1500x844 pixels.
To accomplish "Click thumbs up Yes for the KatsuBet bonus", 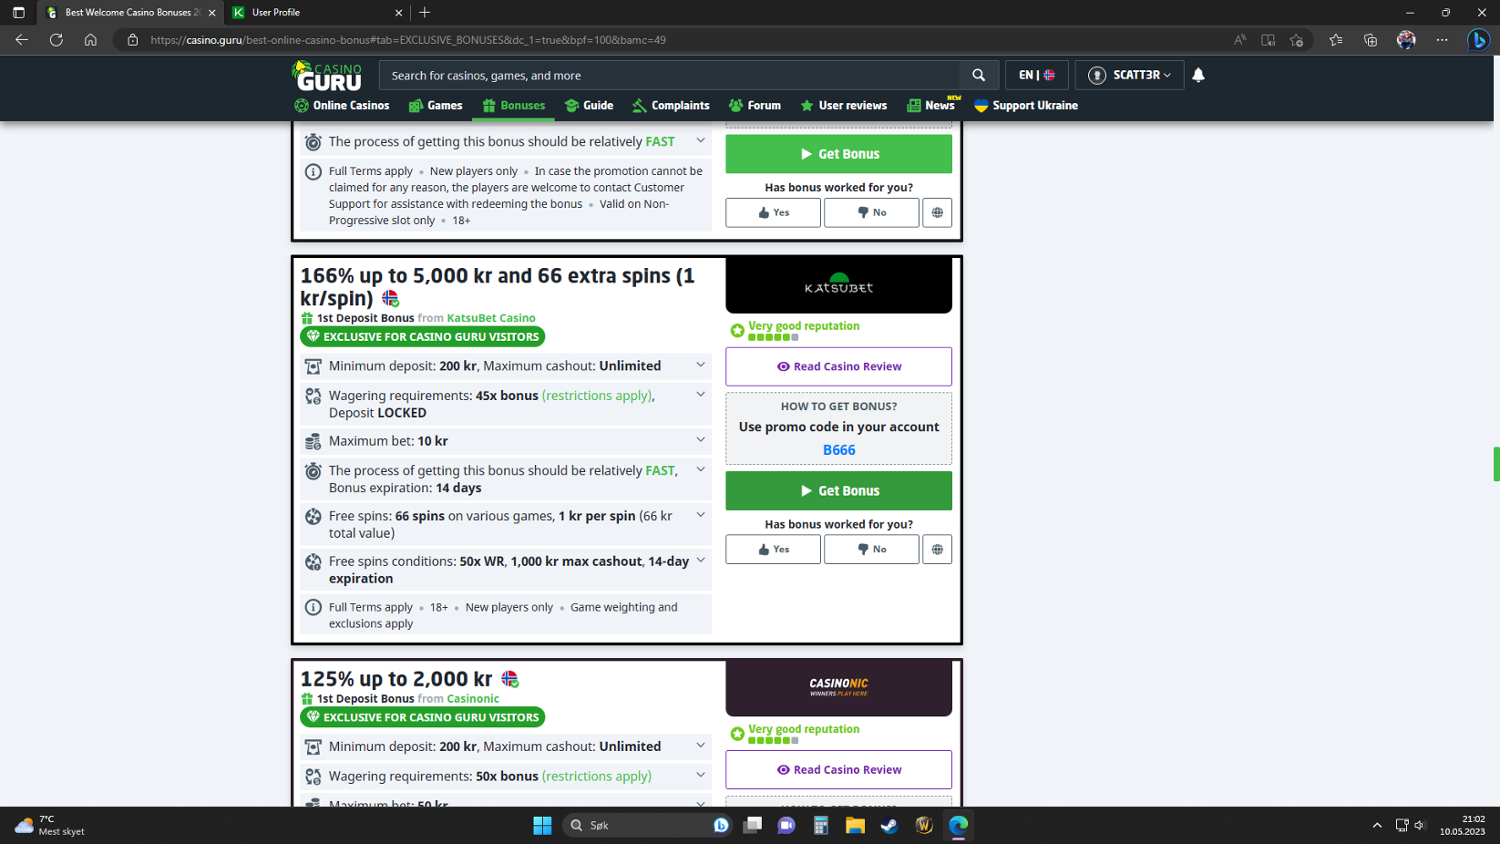I will coord(772,548).
